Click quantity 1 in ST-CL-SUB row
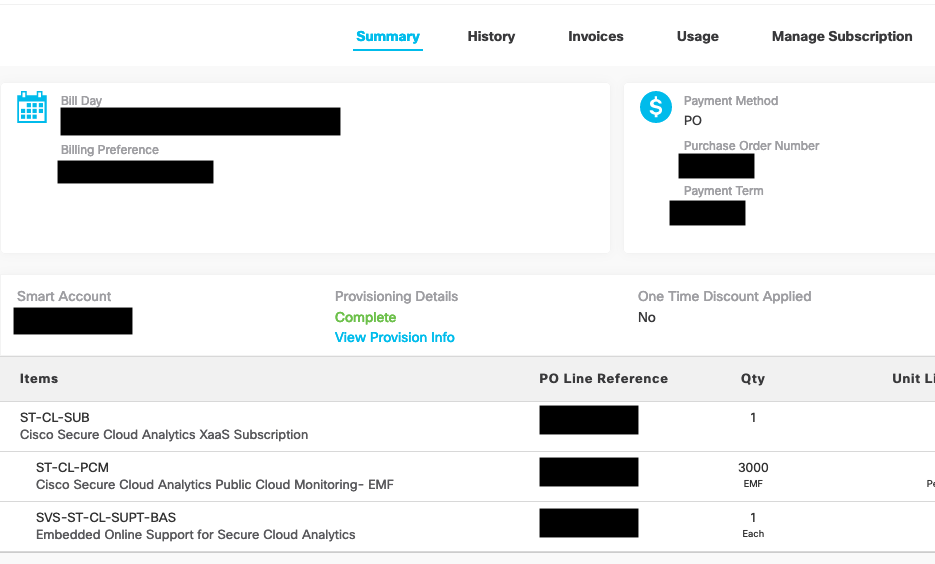The image size is (935, 564). (x=753, y=417)
